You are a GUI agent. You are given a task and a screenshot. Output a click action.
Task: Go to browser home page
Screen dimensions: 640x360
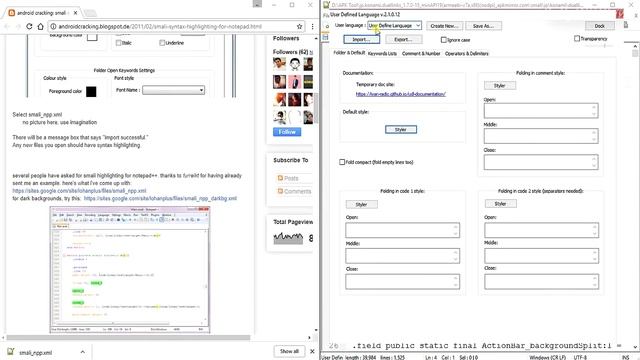tap(40, 26)
